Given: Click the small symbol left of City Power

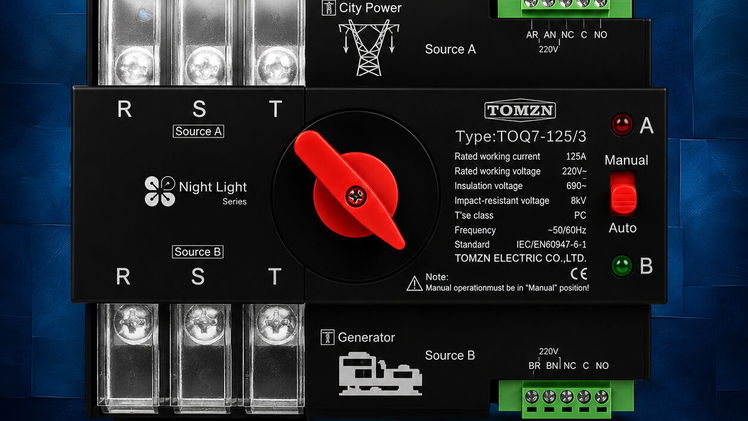Looking at the screenshot, I should pyautogui.click(x=328, y=8).
